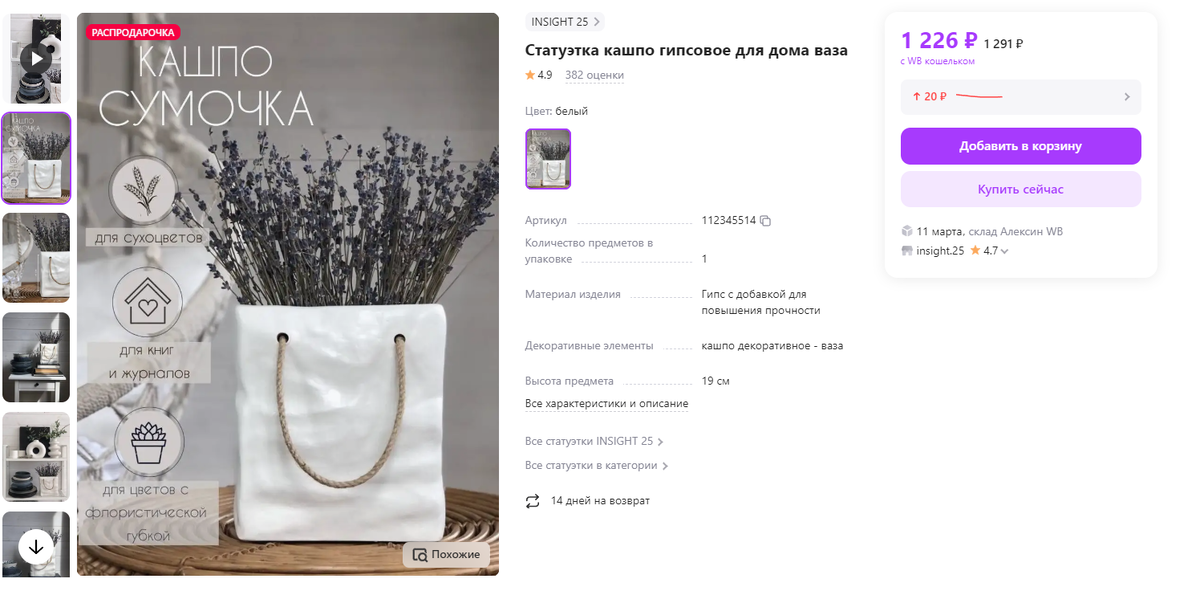Expand the price change ↑ 20 ₽ row
The image size is (1200, 591).
coord(1020,97)
